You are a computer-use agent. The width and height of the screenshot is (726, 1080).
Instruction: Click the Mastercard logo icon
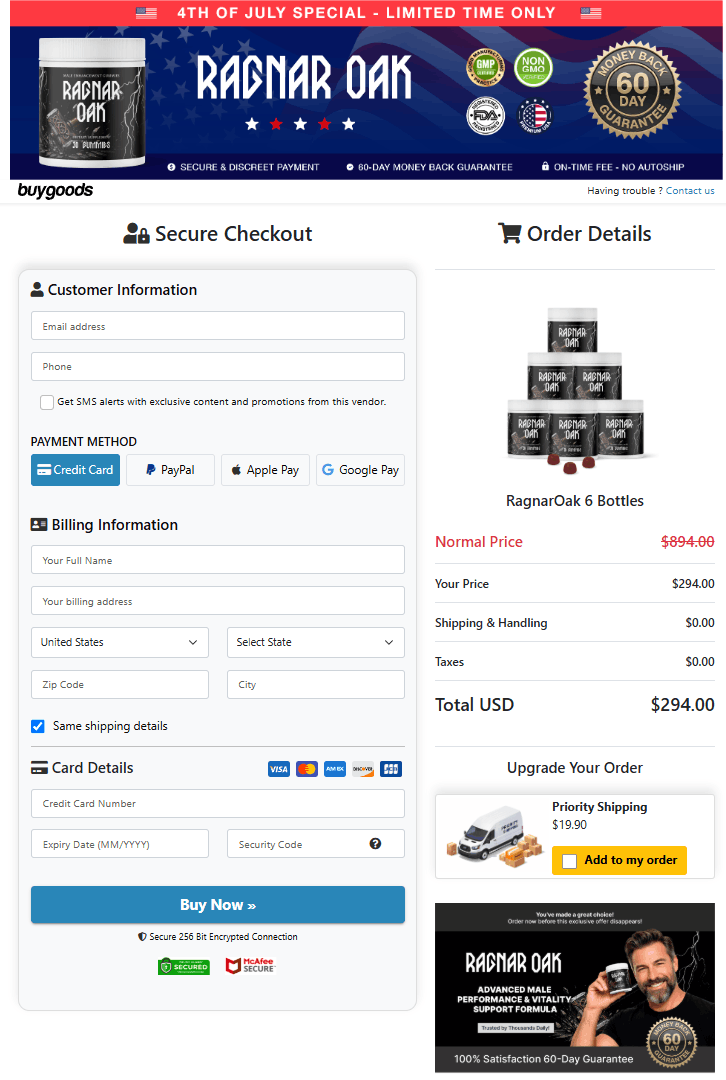[307, 769]
